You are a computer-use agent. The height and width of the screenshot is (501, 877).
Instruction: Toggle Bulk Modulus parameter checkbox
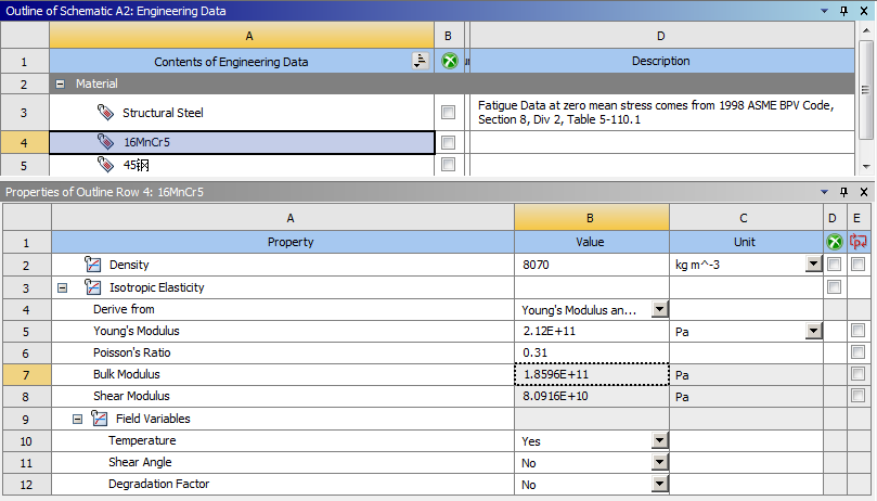click(x=857, y=374)
